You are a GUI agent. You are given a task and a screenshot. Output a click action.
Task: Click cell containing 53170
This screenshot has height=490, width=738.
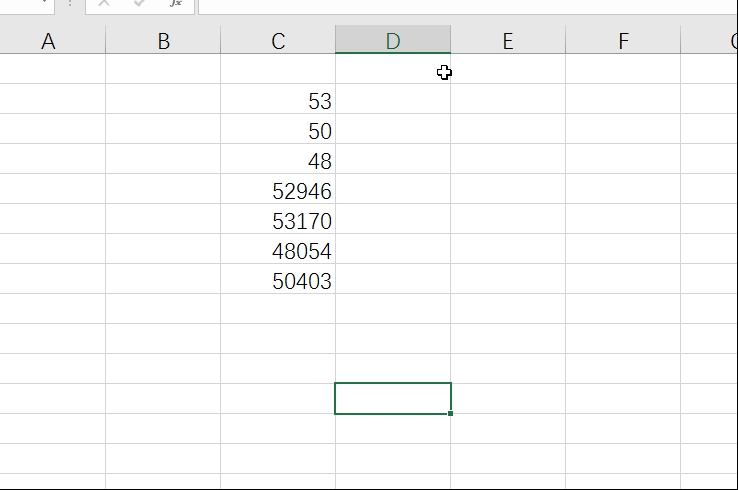(278, 219)
